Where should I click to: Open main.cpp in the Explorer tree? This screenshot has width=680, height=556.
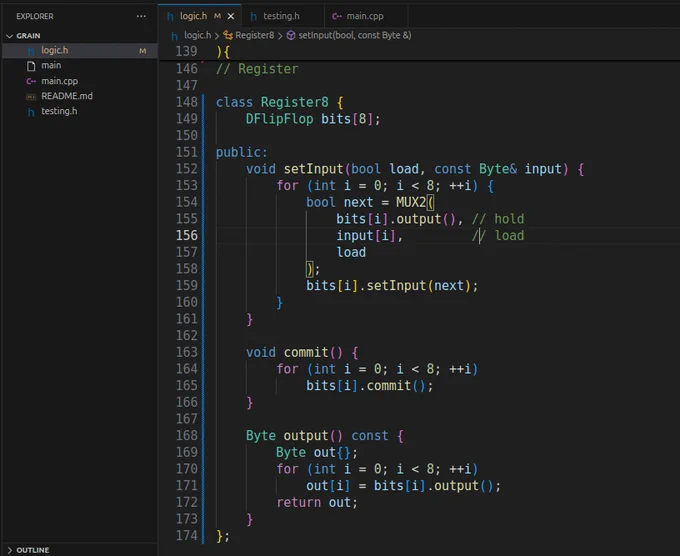[x=79, y=81]
